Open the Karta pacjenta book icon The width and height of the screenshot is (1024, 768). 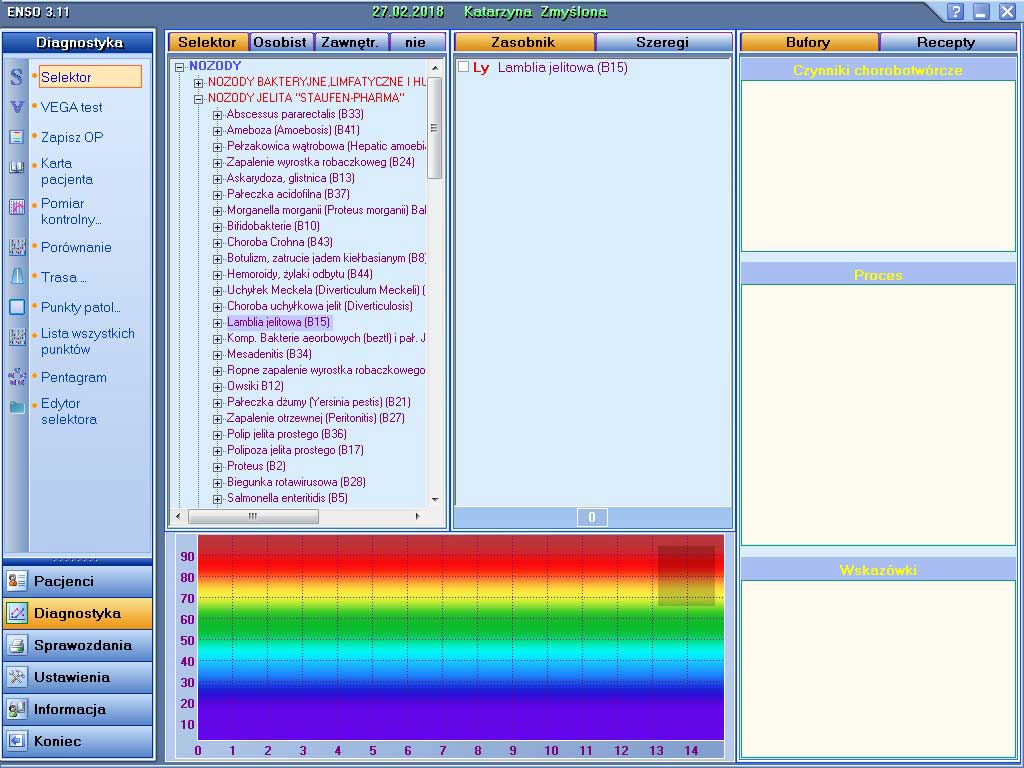[17, 168]
